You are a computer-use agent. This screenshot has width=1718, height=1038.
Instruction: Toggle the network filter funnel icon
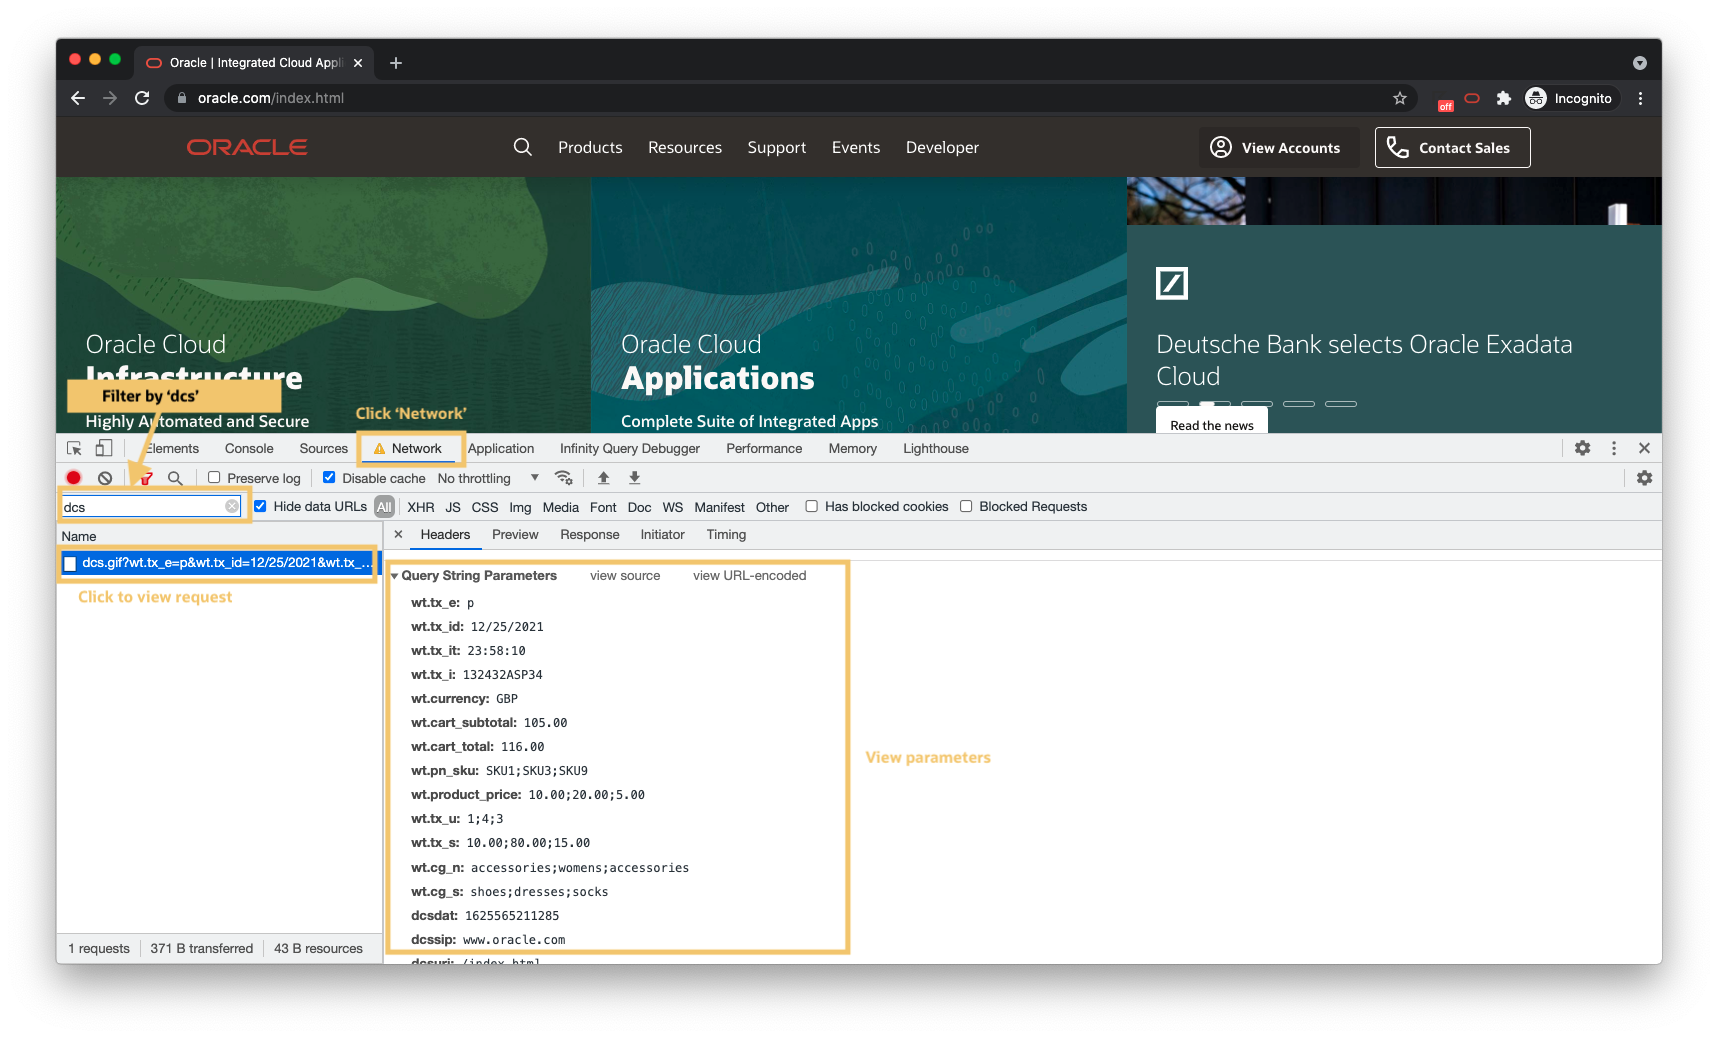[x=145, y=478]
